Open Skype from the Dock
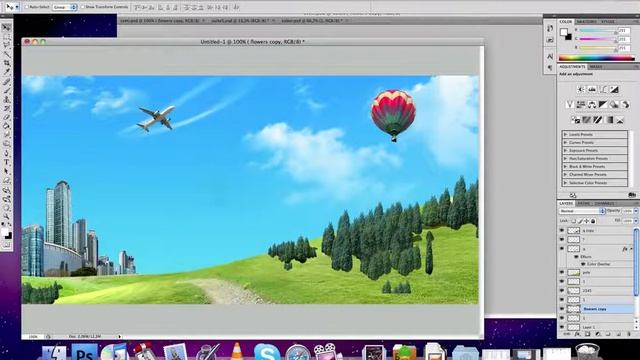640x360 pixels. (x=267, y=352)
